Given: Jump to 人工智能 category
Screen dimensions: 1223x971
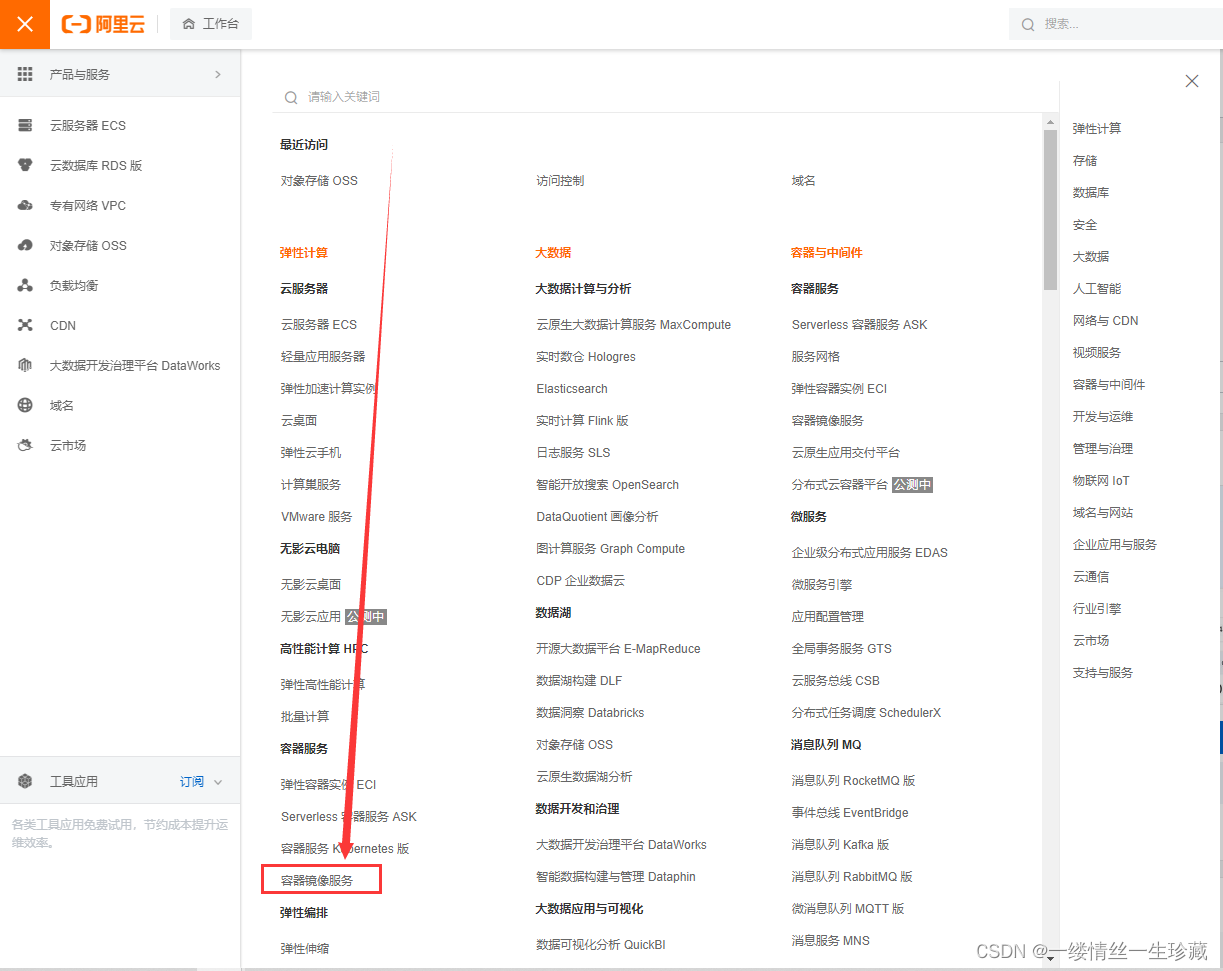Looking at the screenshot, I should tap(1097, 288).
